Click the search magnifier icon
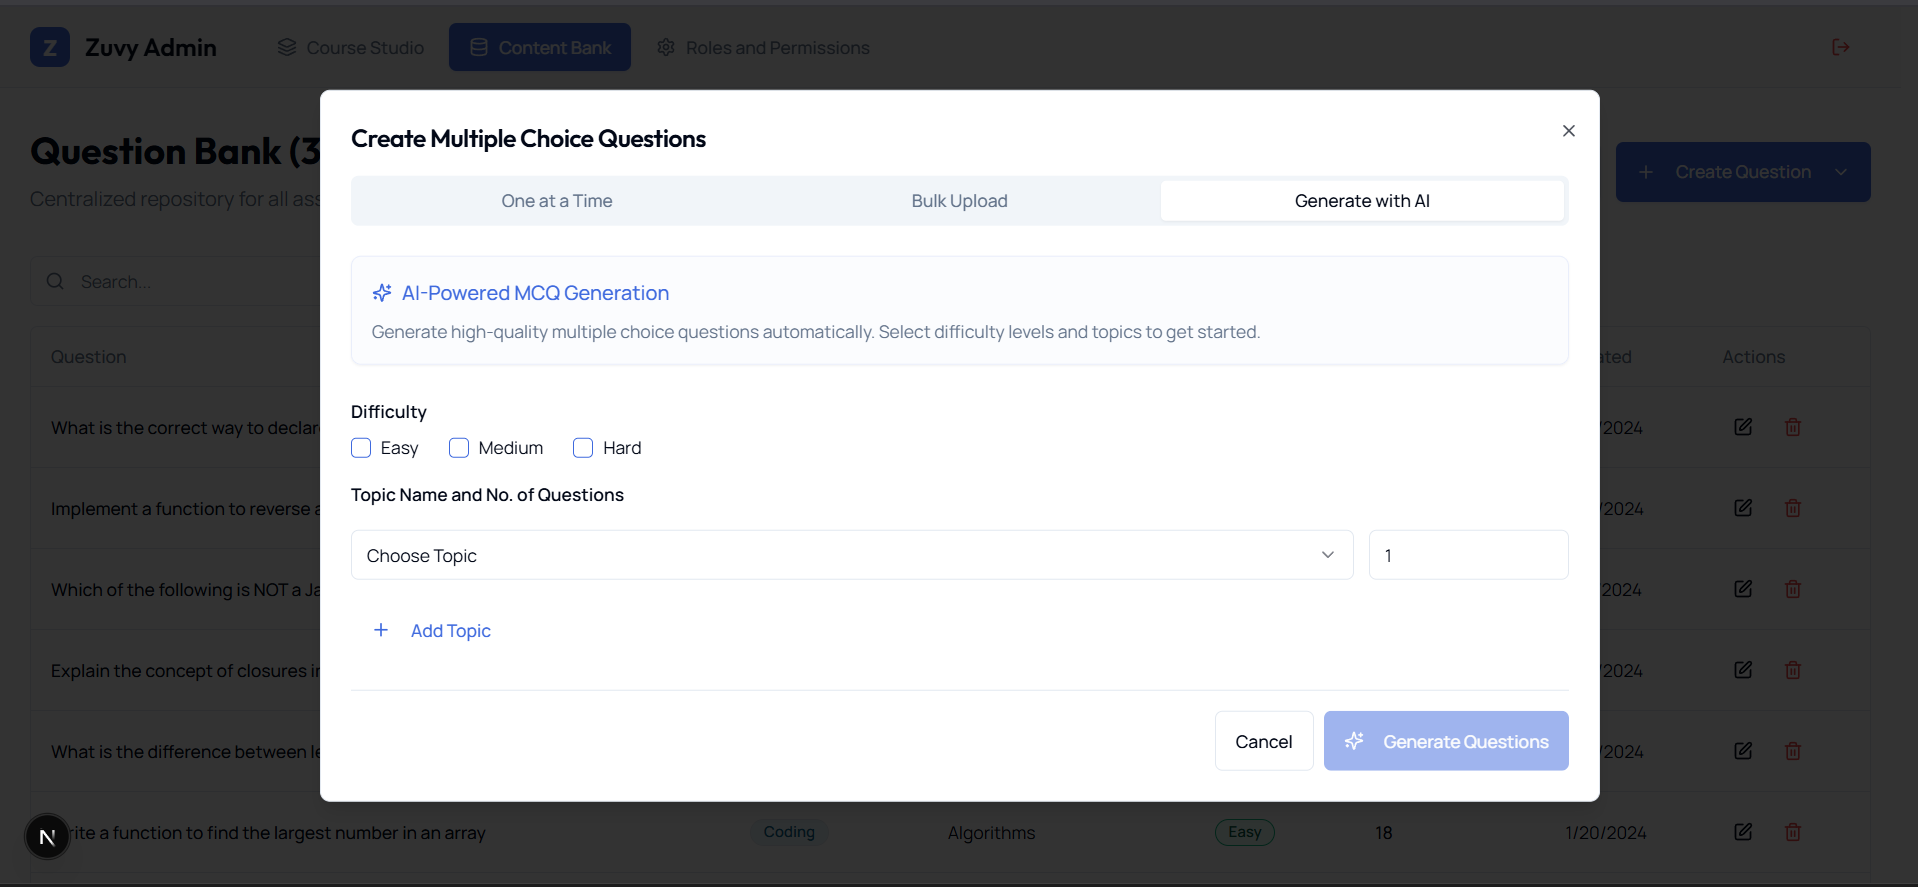The image size is (1918, 887). (55, 281)
